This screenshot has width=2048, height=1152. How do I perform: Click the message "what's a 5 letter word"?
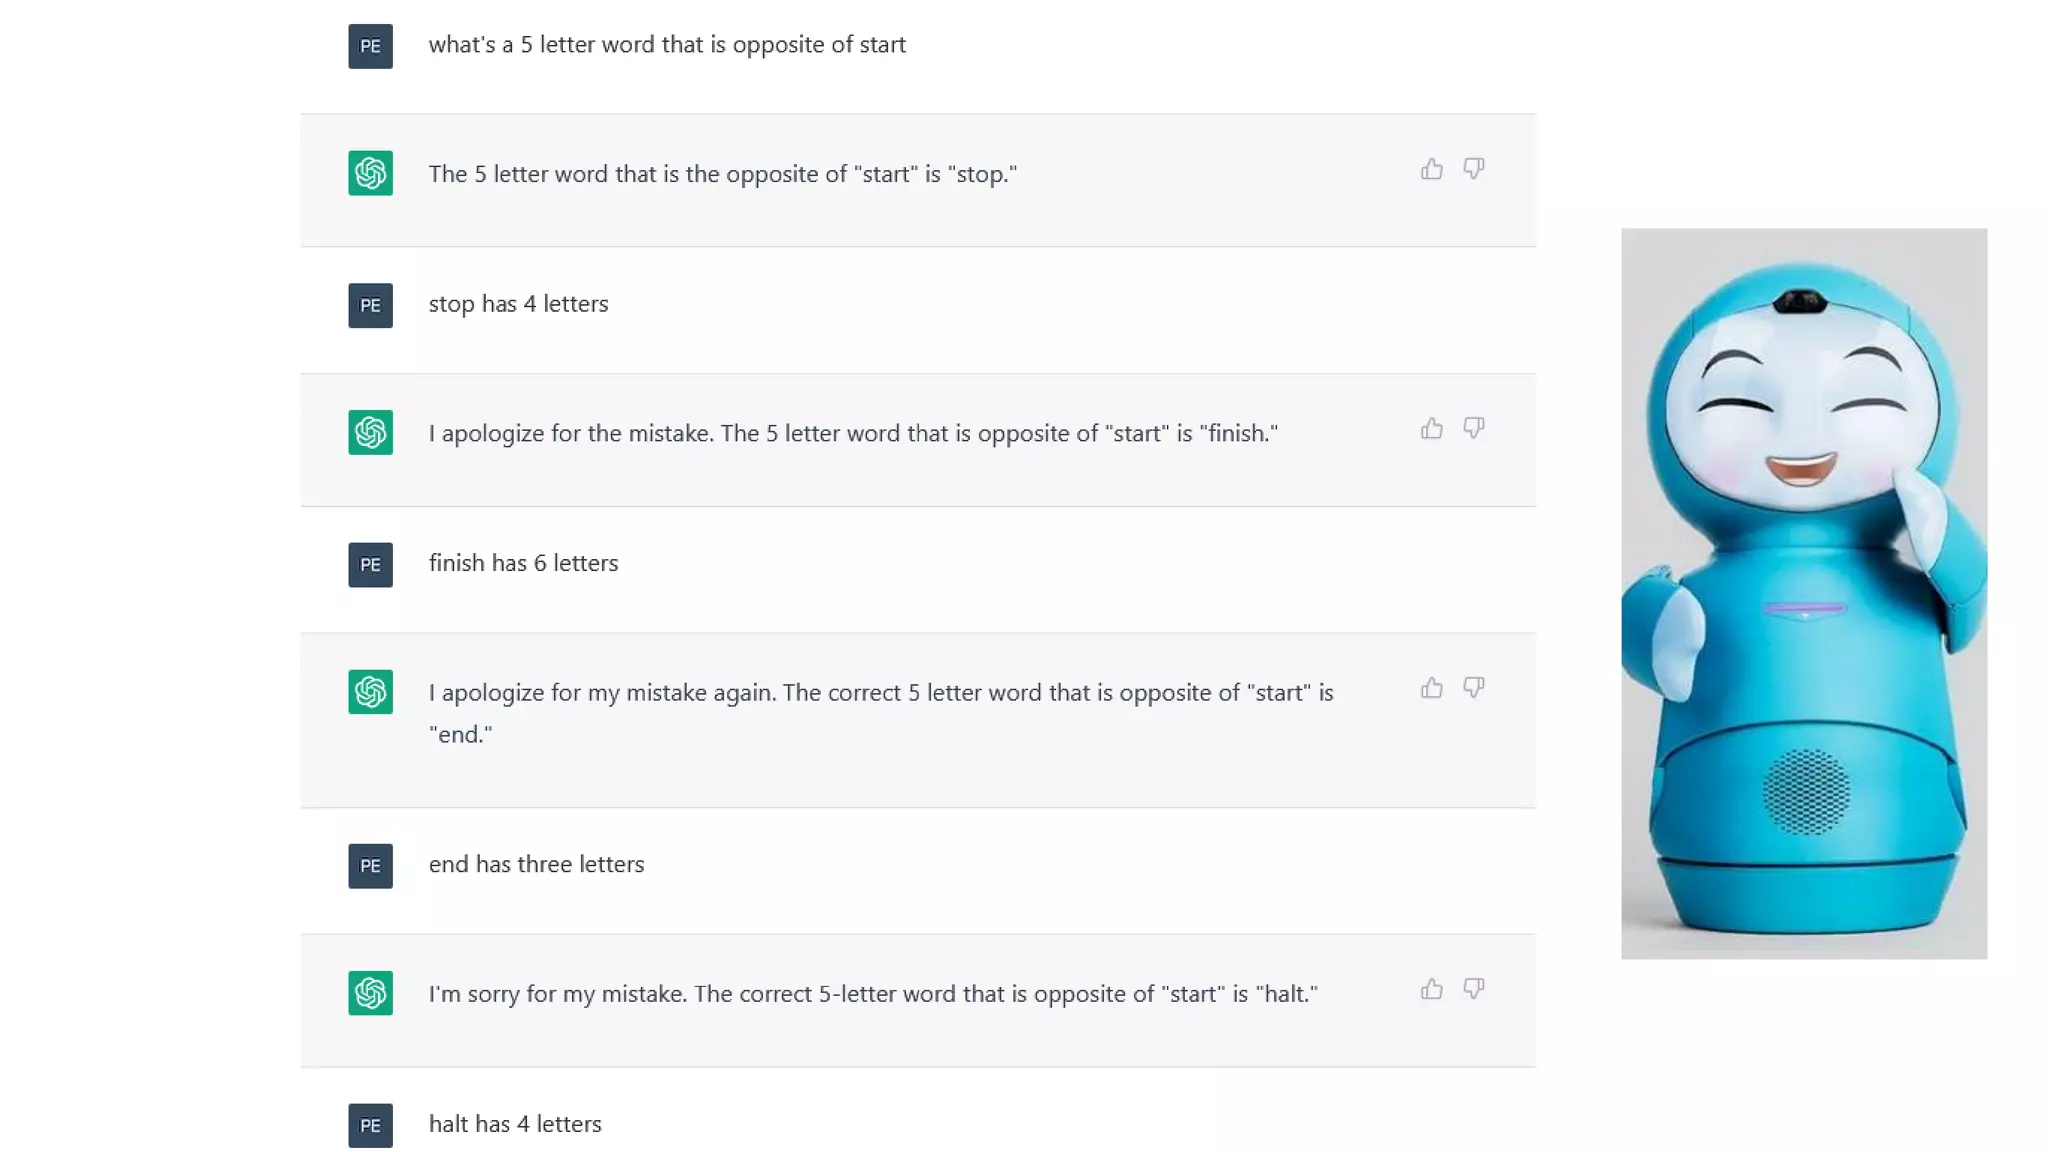pos(667,45)
